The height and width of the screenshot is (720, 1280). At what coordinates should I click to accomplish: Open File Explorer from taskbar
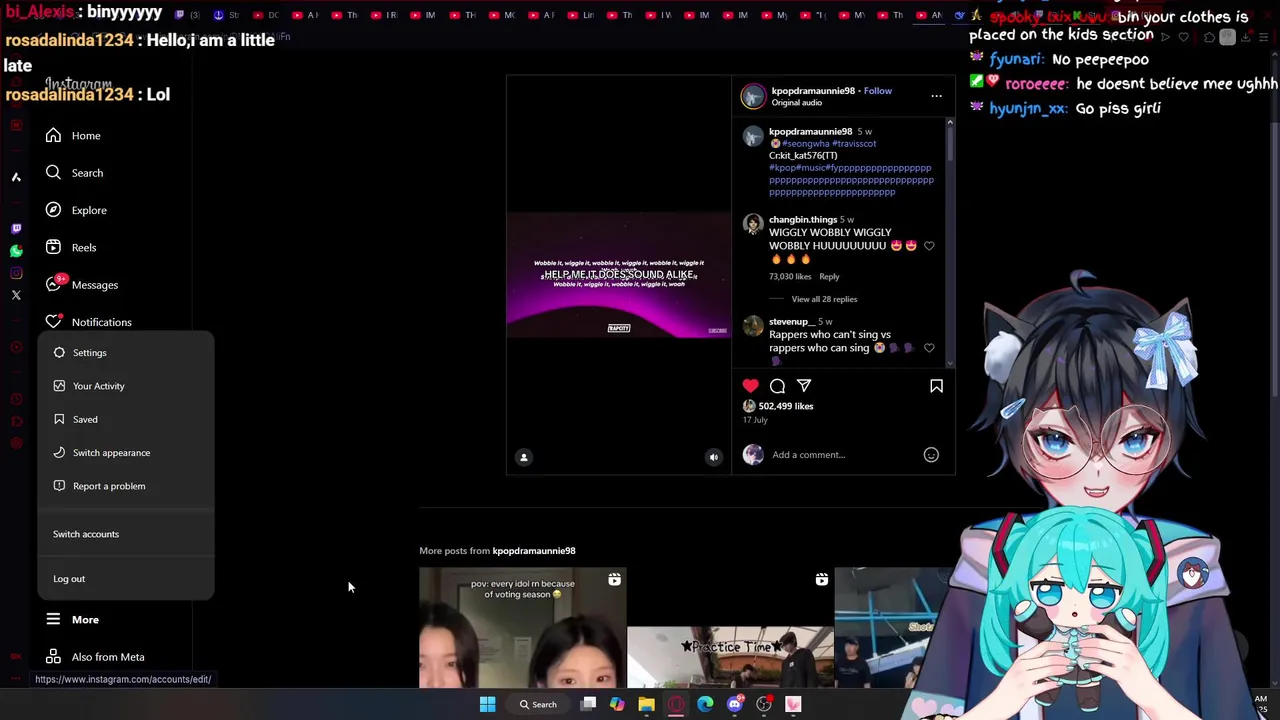[x=647, y=704]
